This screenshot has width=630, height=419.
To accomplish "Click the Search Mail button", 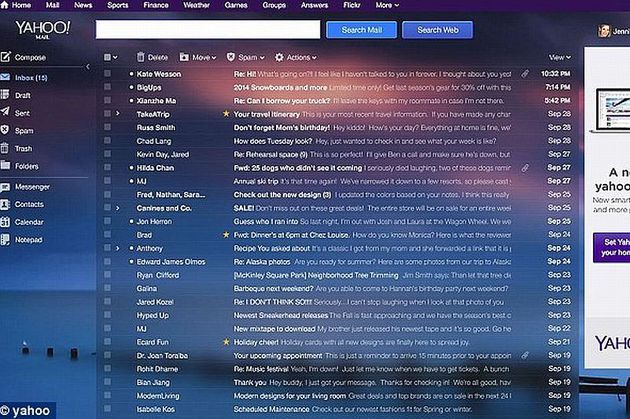I will [x=362, y=30].
